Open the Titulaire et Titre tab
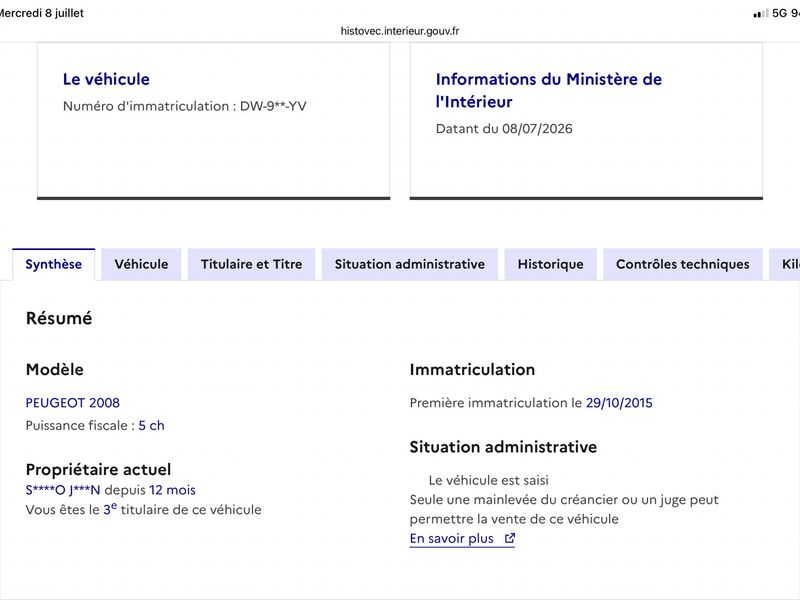The image size is (800, 600). [x=252, y=264]
